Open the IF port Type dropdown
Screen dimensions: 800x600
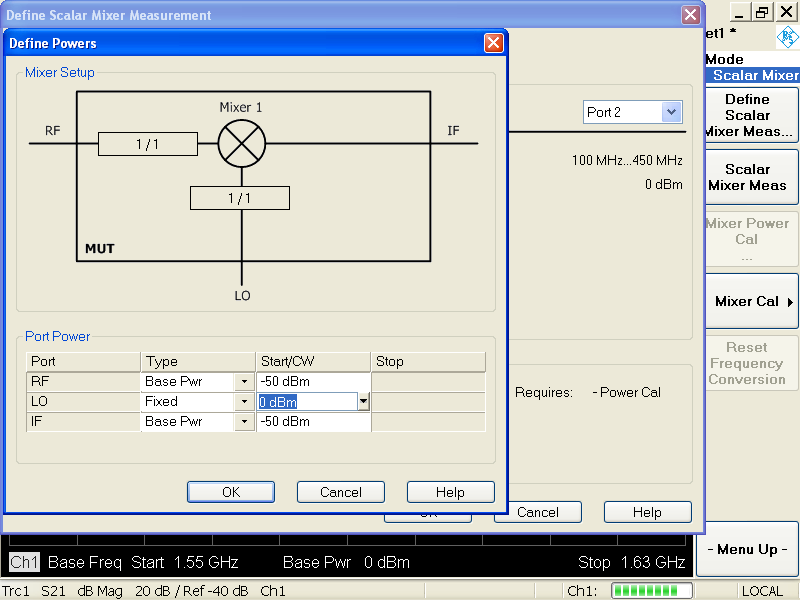[244, 422]
